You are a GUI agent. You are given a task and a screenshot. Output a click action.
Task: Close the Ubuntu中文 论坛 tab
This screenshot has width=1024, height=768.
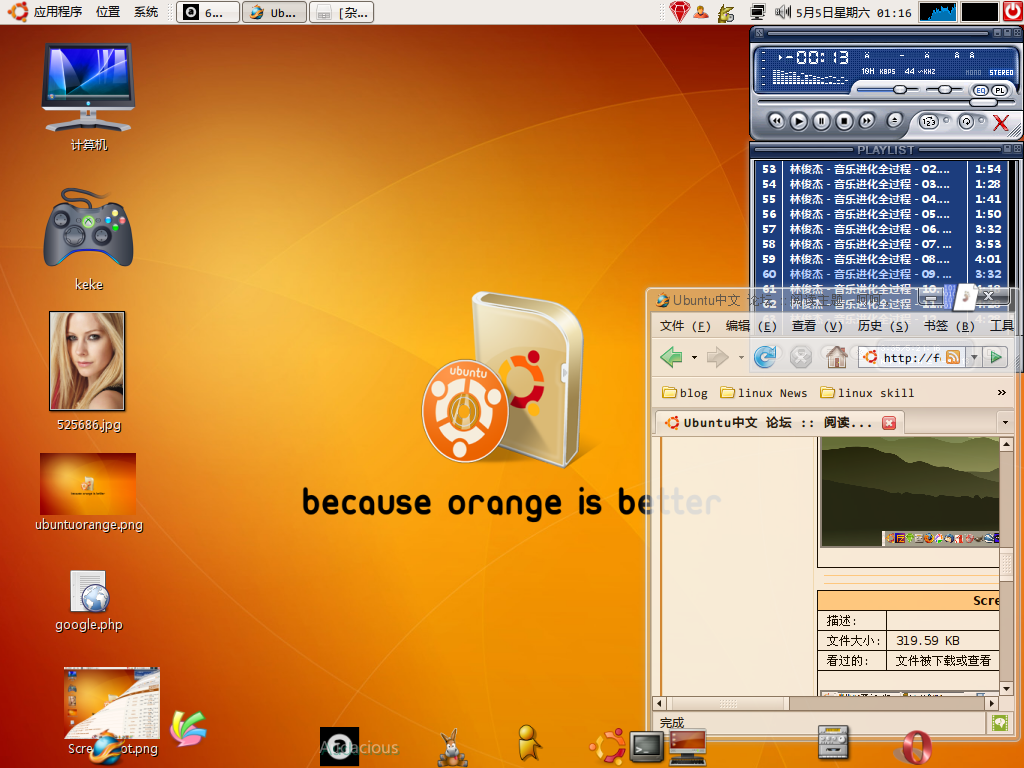[x=889, y=423]
